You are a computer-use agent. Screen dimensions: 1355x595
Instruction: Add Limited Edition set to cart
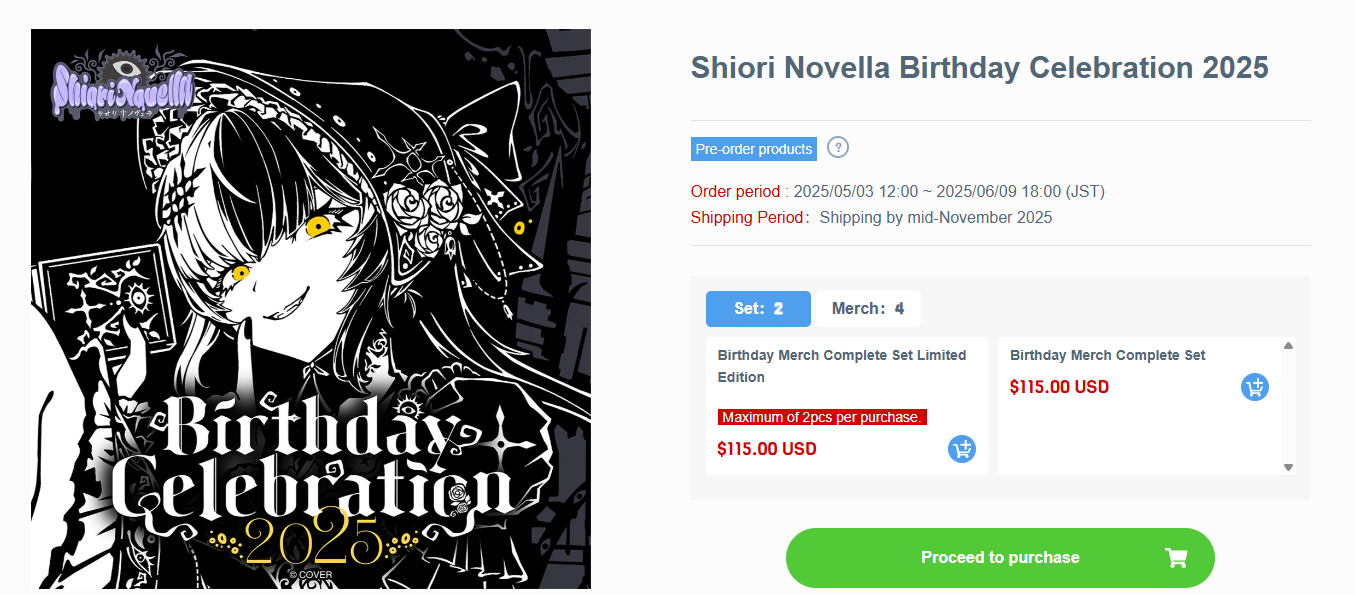(x=961, y=449)
